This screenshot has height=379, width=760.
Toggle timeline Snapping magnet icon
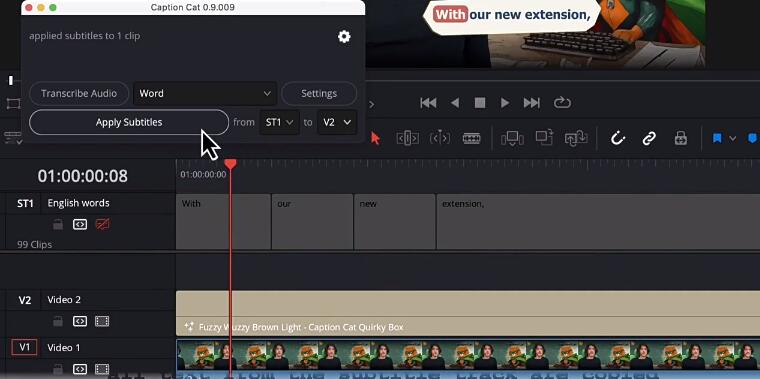tap(618, 138)
